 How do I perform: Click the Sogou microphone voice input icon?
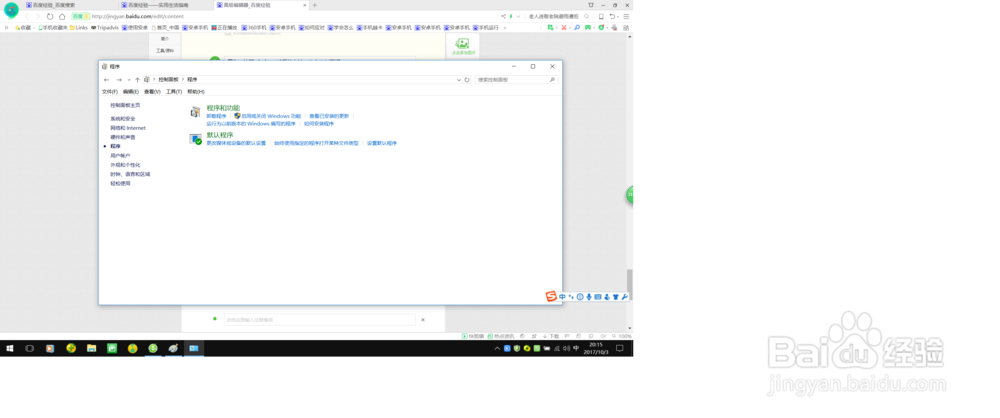589,297
